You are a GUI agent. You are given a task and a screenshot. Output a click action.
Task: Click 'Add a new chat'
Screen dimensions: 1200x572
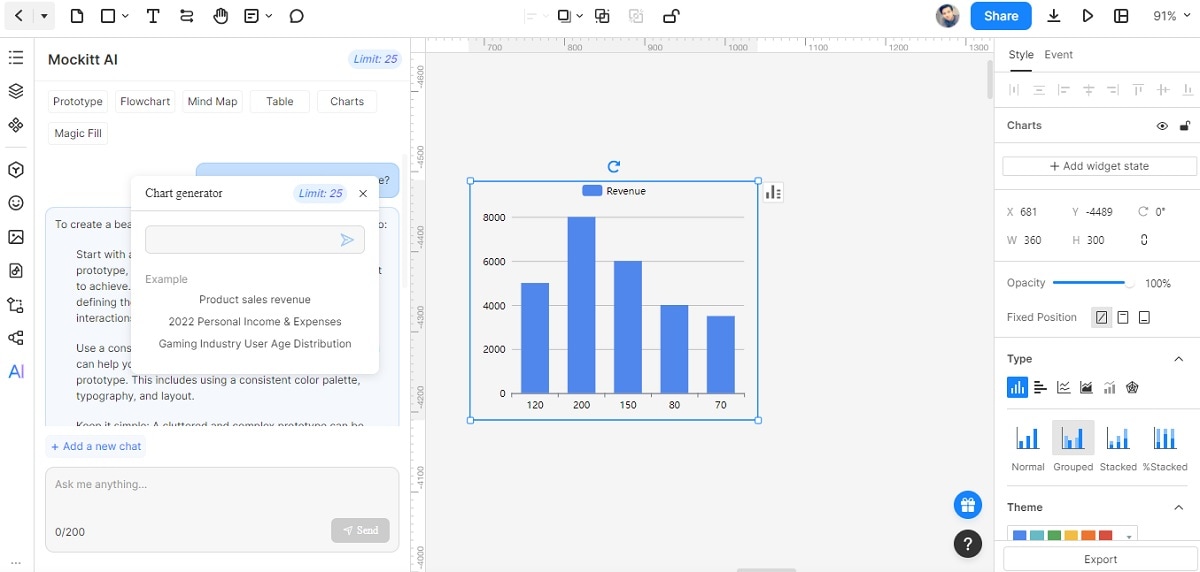tap(95, 446)
